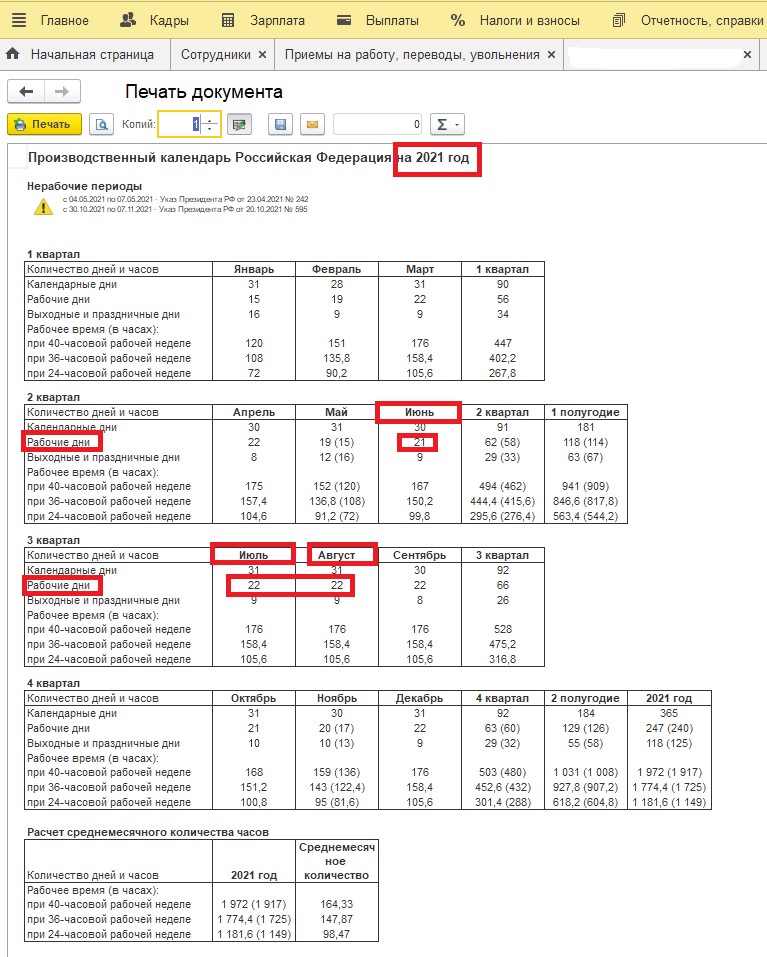767x957 pixels.
Task: Select the Печать документа title
Action: click(x=204, y=92)
